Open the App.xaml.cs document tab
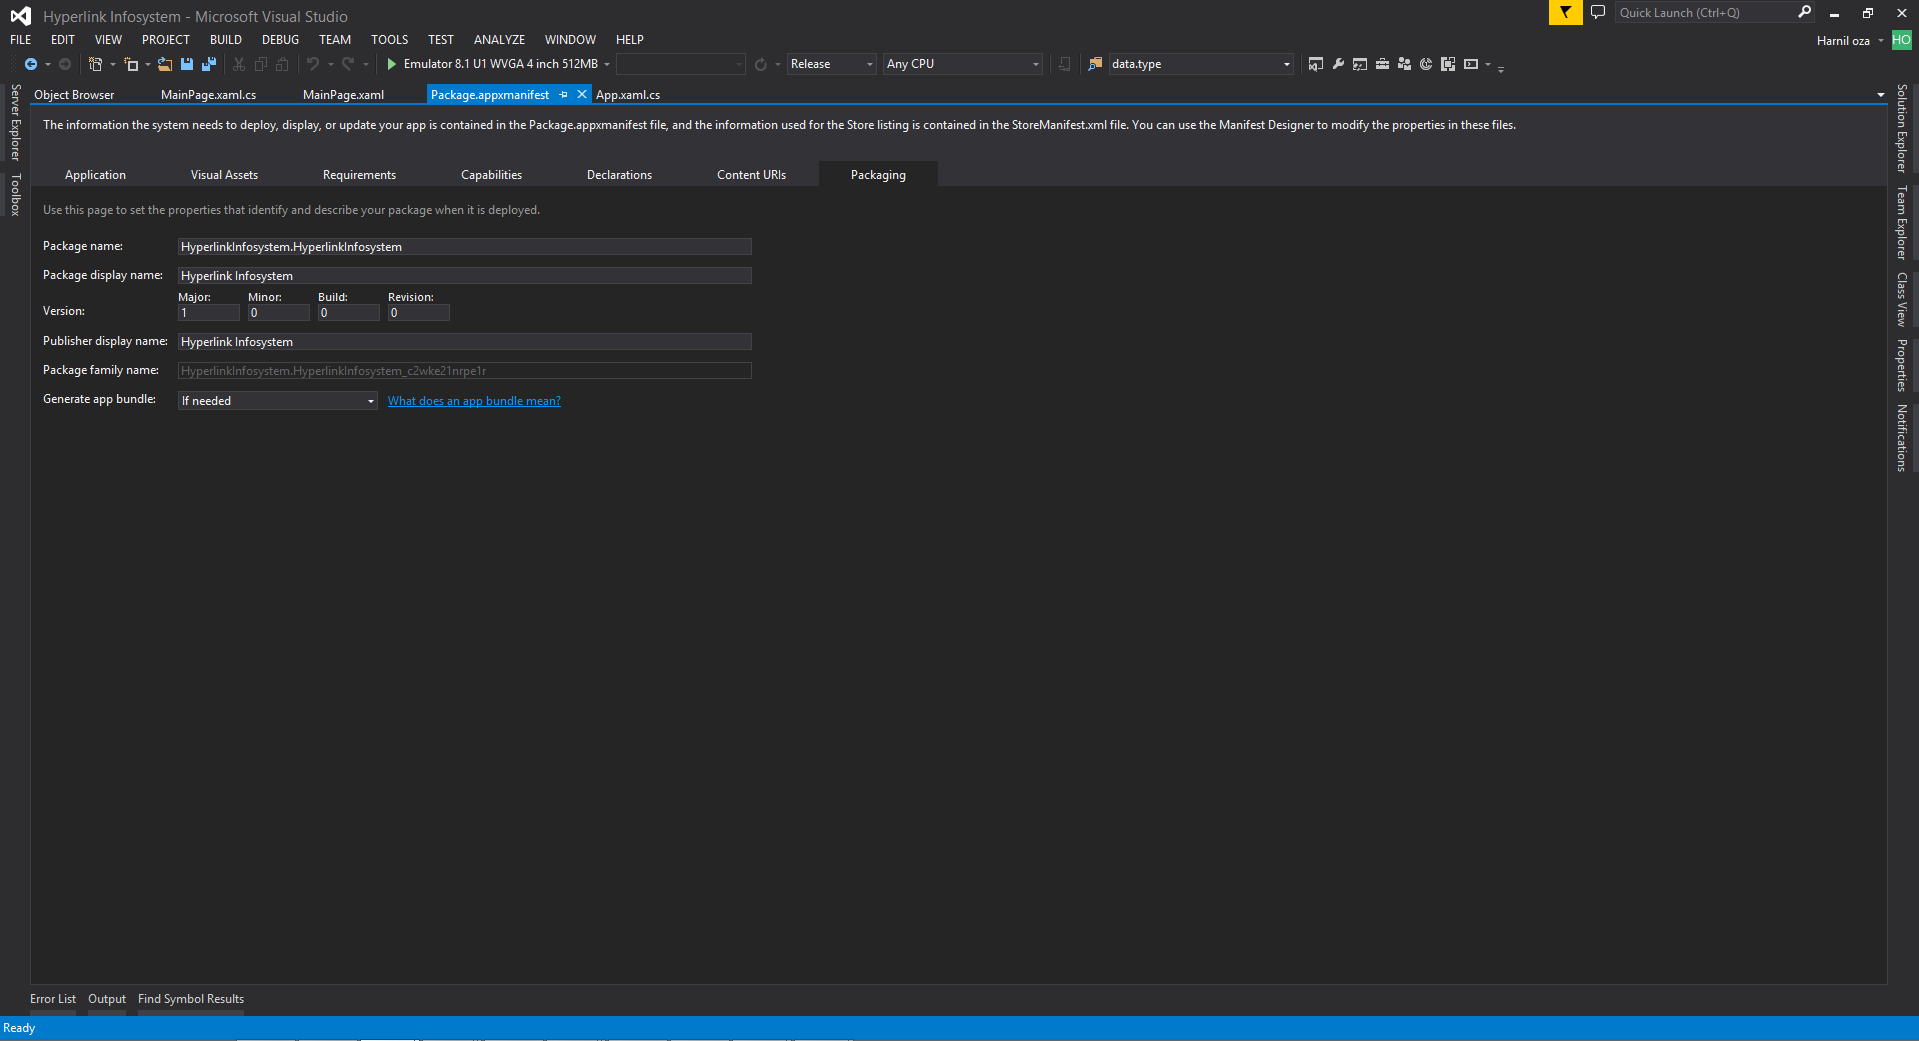The width and height of the screenshot is (1919, 1041). coord(628,95)
